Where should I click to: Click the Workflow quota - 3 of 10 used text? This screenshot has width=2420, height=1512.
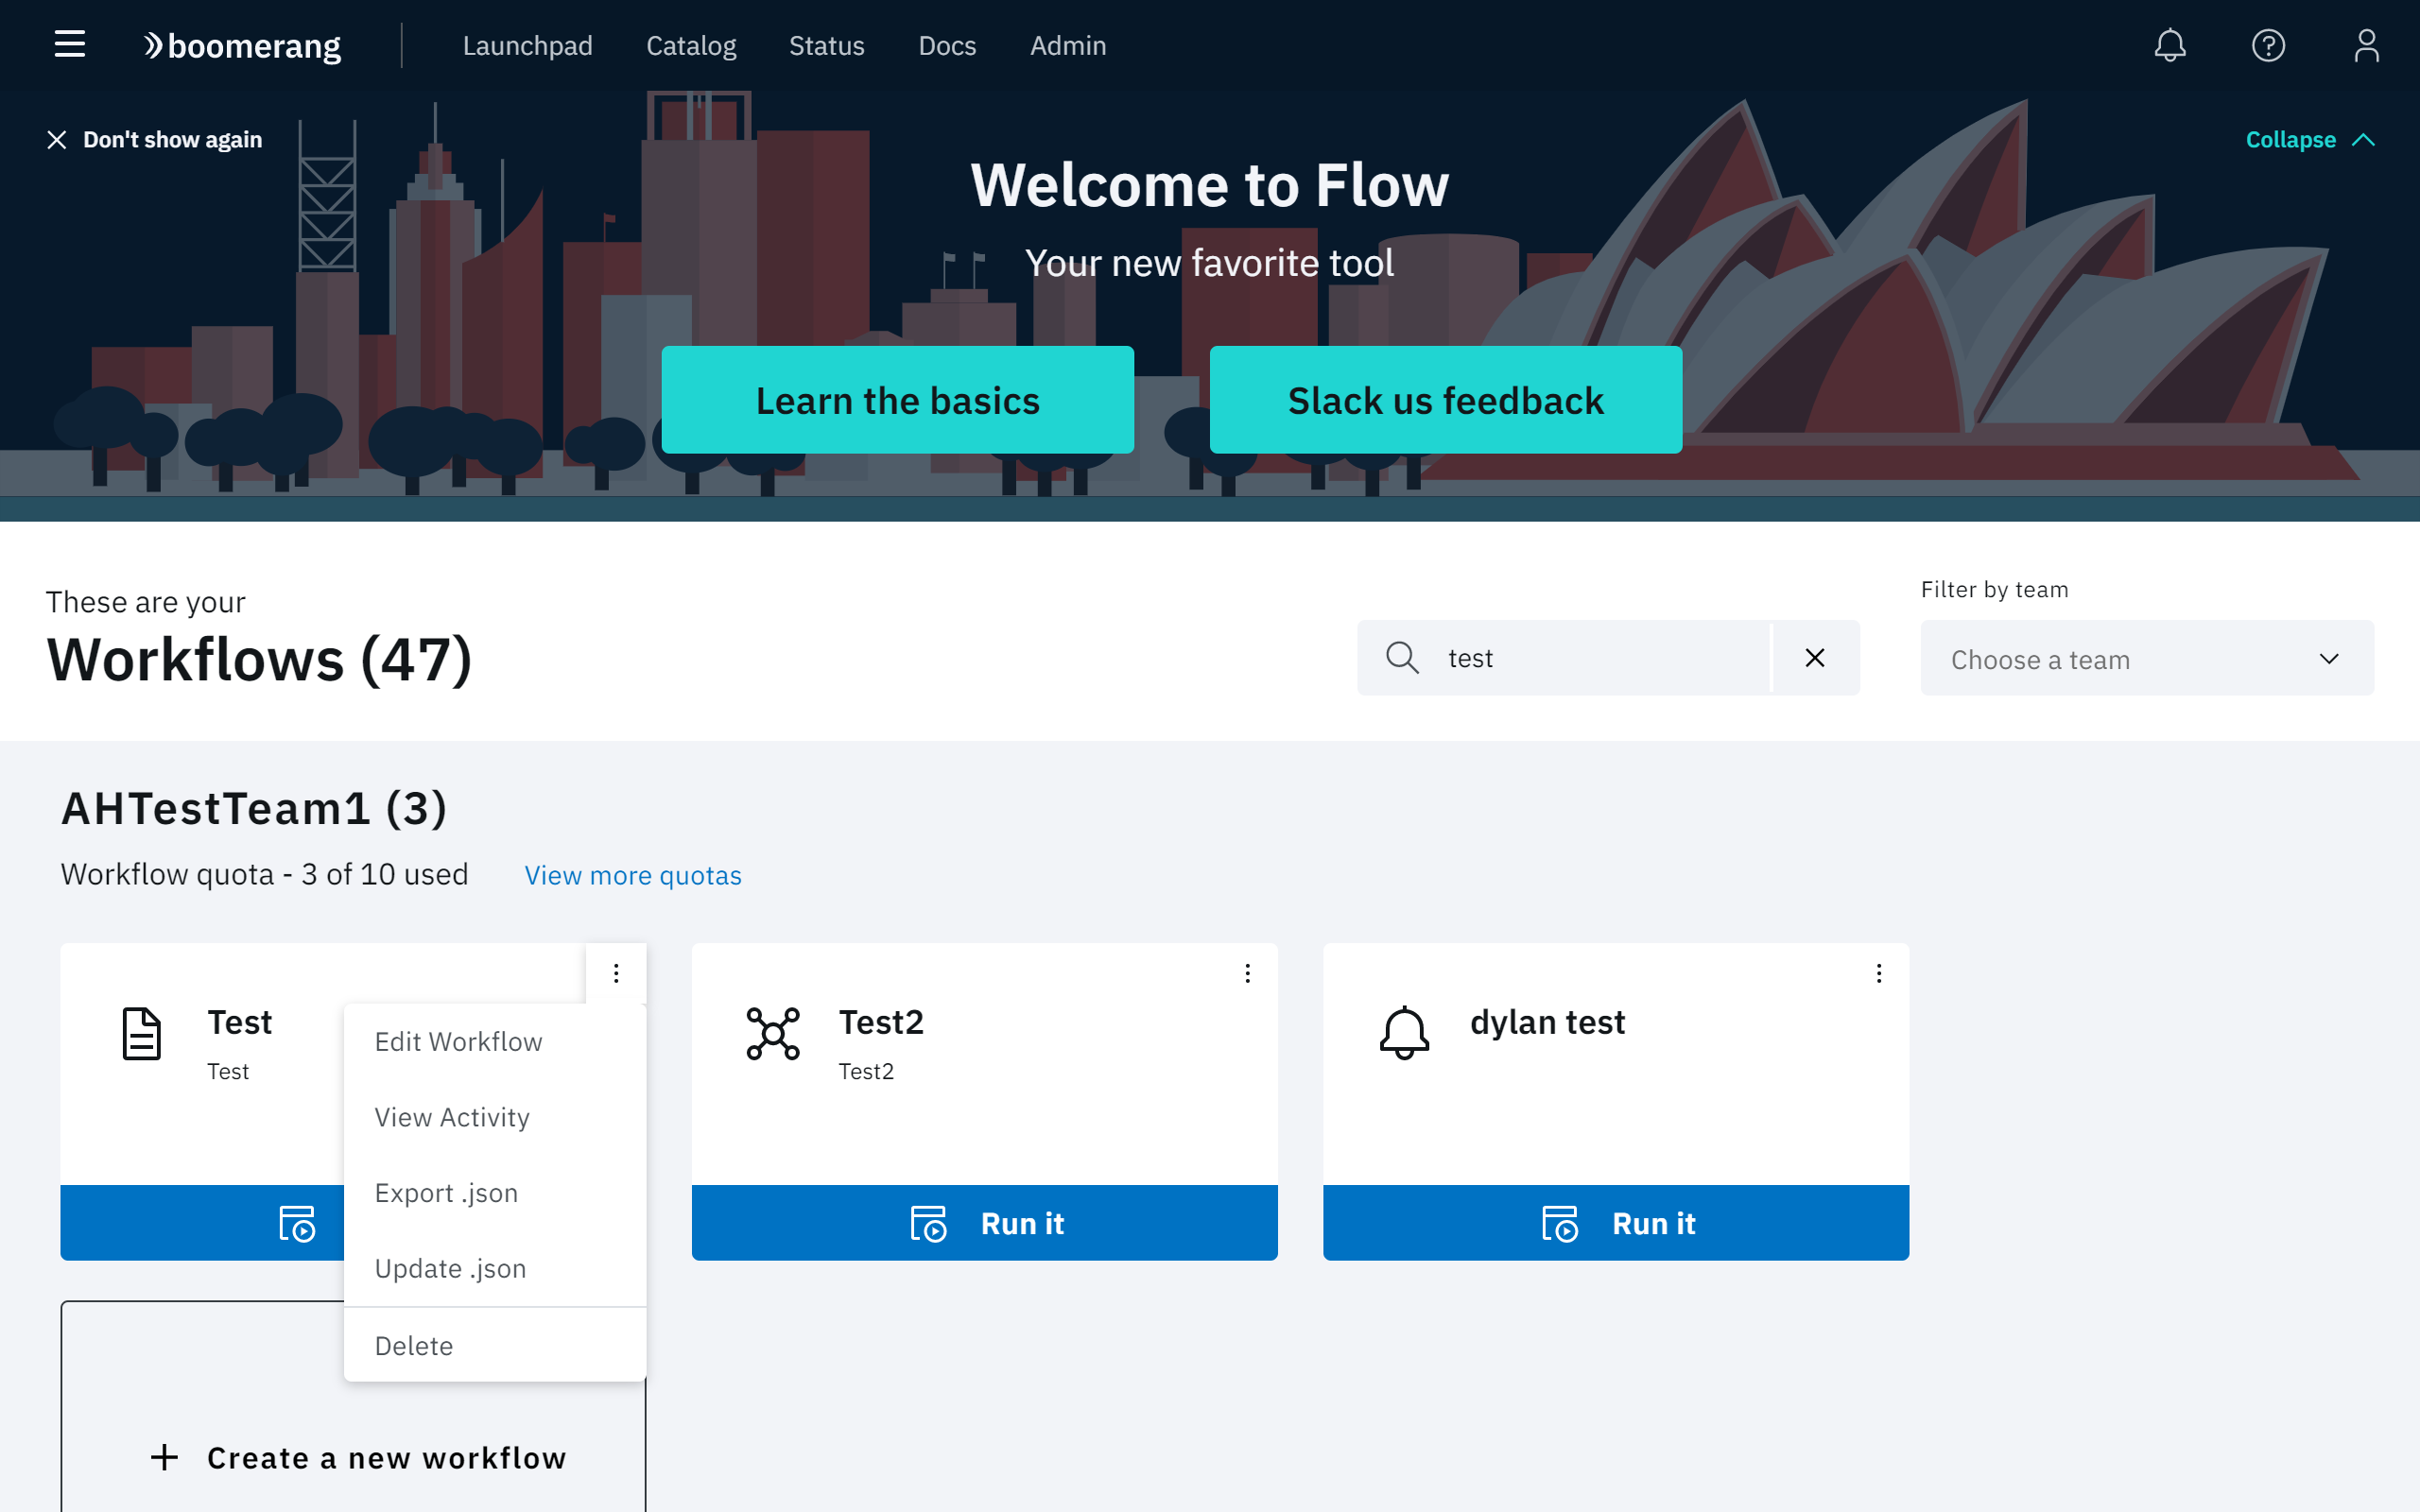(x=264, y=874)
